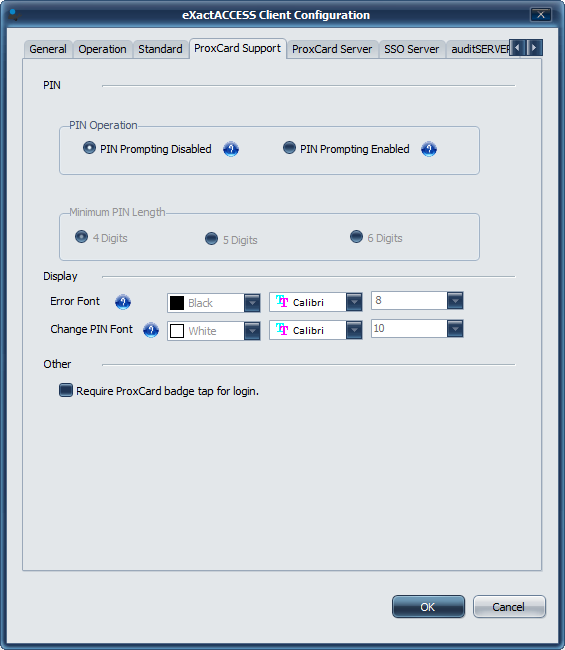Open the ProxCard Server tab
The height and width of the screenshot is (650, 565).
[332, 49]
